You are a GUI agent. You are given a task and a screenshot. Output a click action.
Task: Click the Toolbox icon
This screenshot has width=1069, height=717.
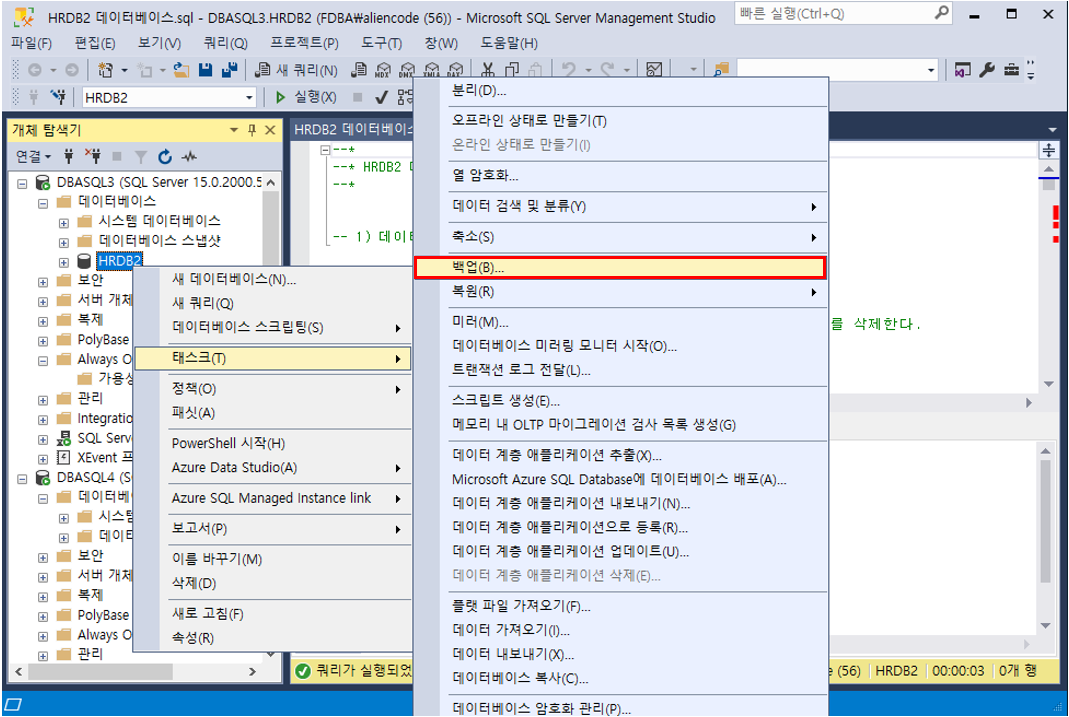point(1012,70)
